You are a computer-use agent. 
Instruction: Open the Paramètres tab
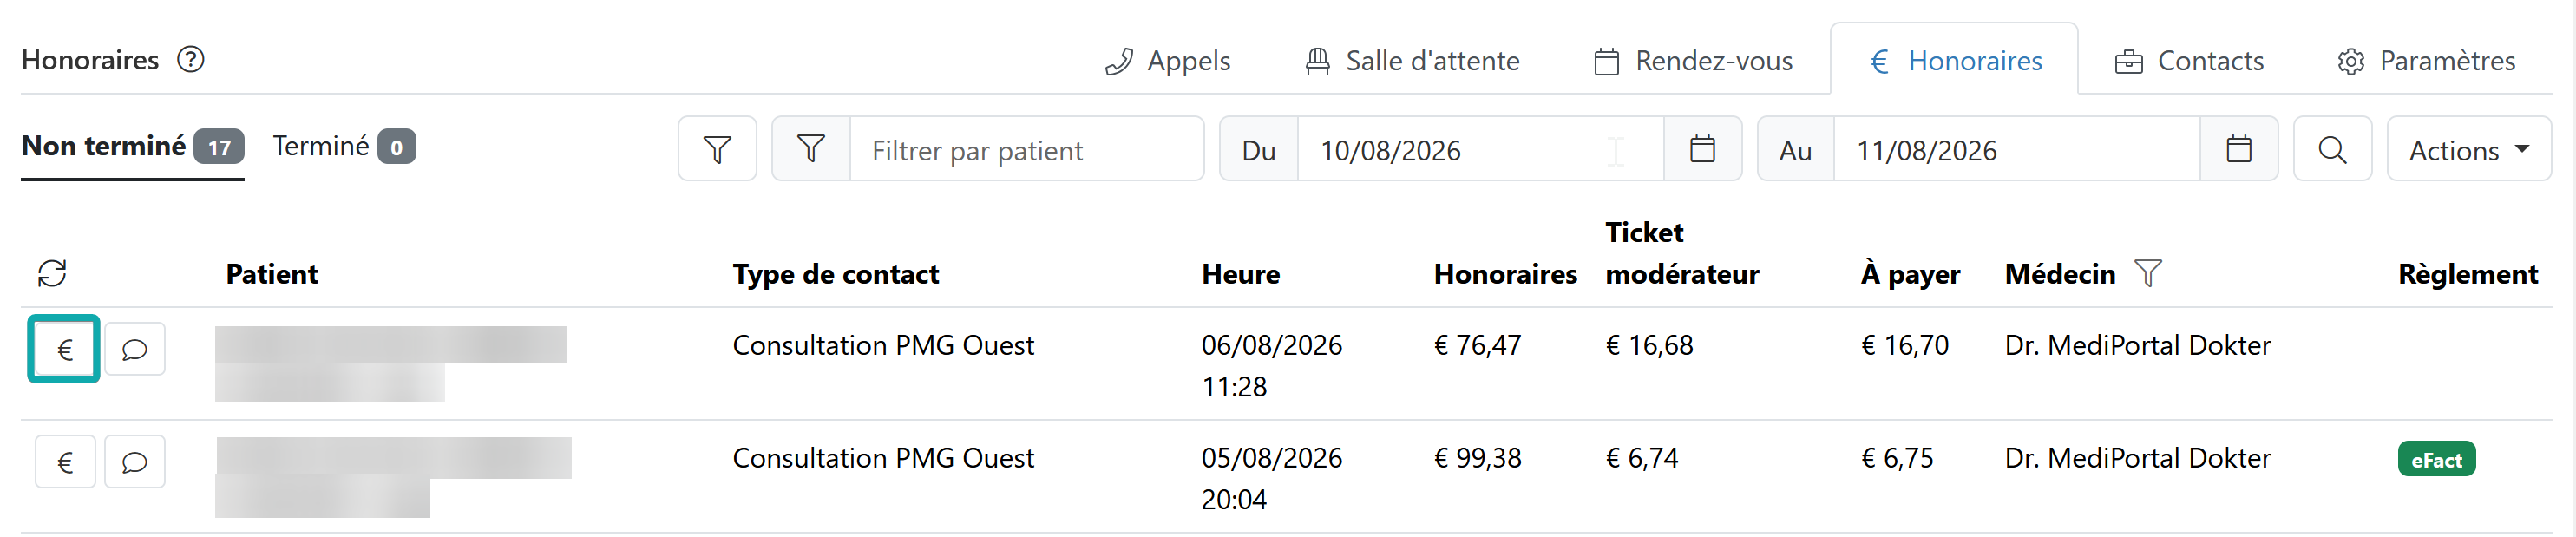click(x=2426, y=61)
